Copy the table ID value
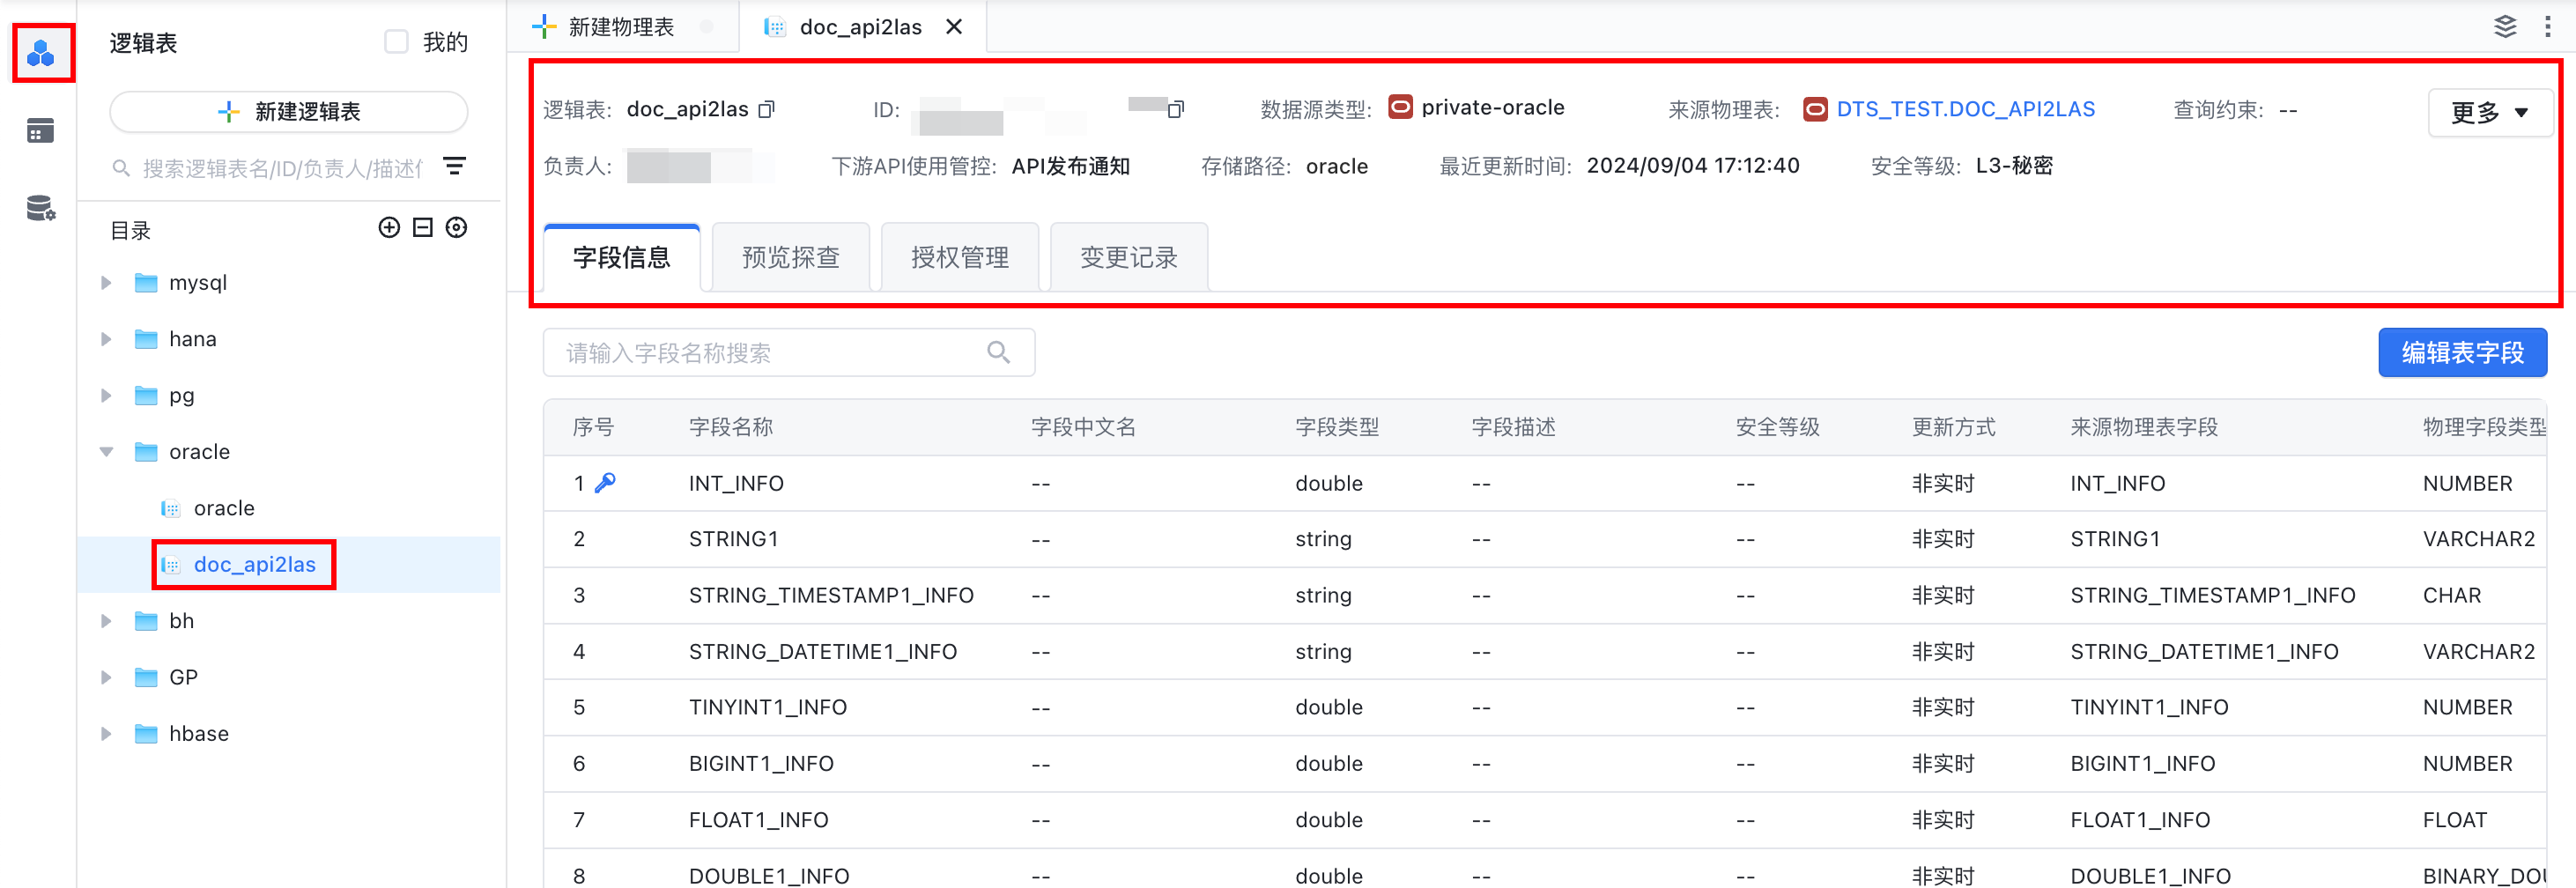The width and height of the screenshot is (2576, 888). coord(1176,109)
